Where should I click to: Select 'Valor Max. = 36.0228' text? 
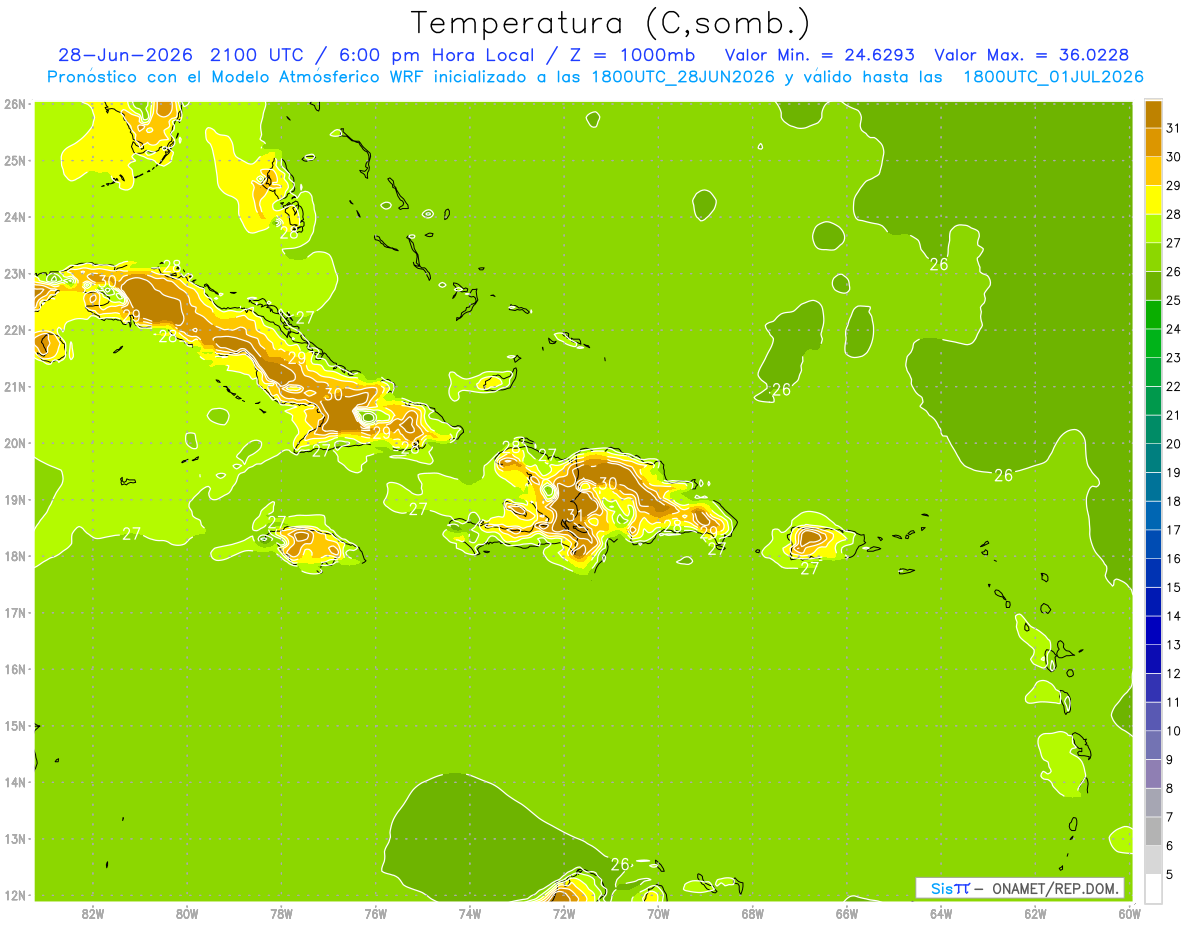tap(1032, 55)
